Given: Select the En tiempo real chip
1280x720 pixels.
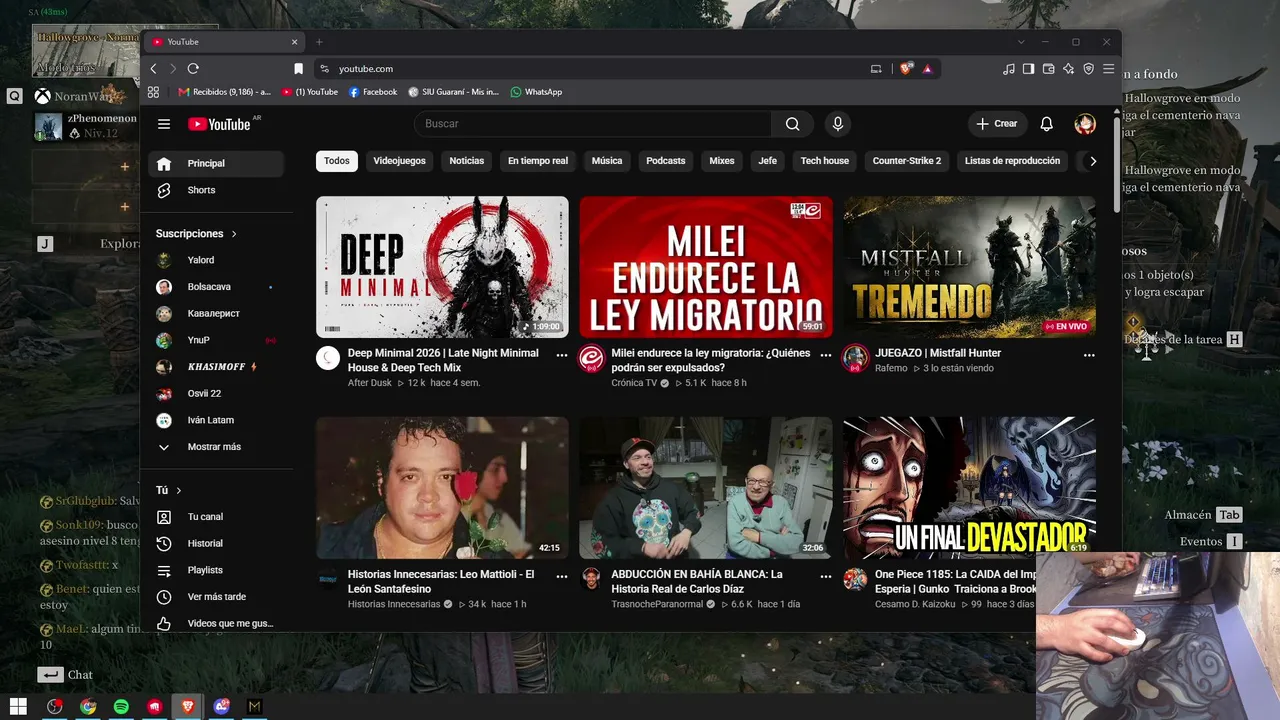Looking at the screenshot, I should coord(538,161).
